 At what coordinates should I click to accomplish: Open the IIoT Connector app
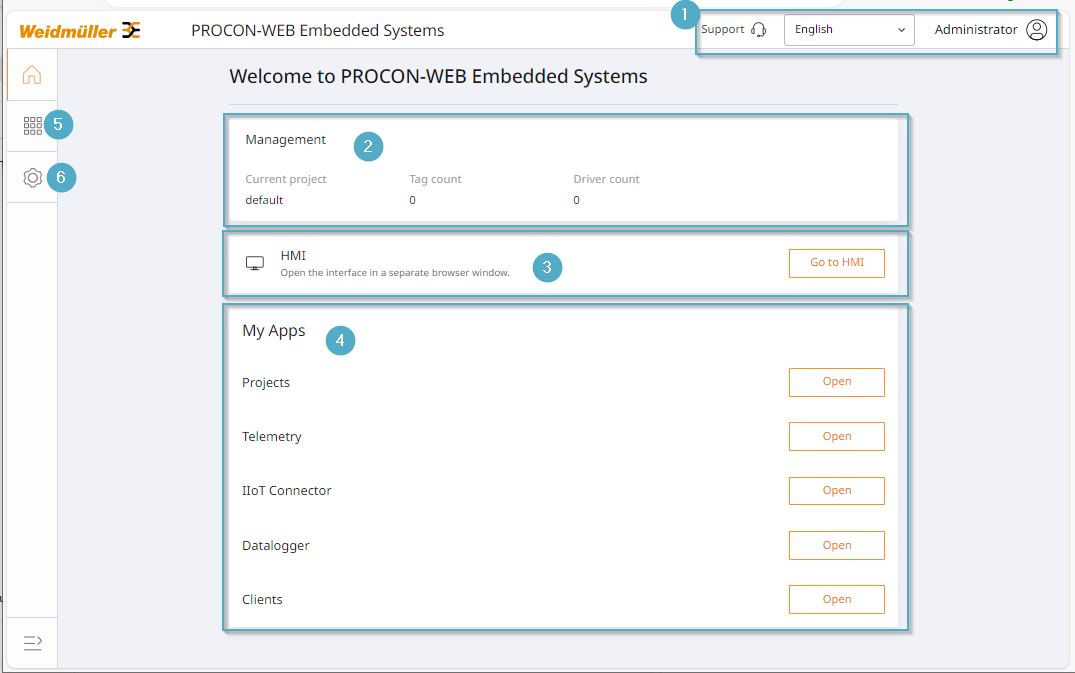836,491
